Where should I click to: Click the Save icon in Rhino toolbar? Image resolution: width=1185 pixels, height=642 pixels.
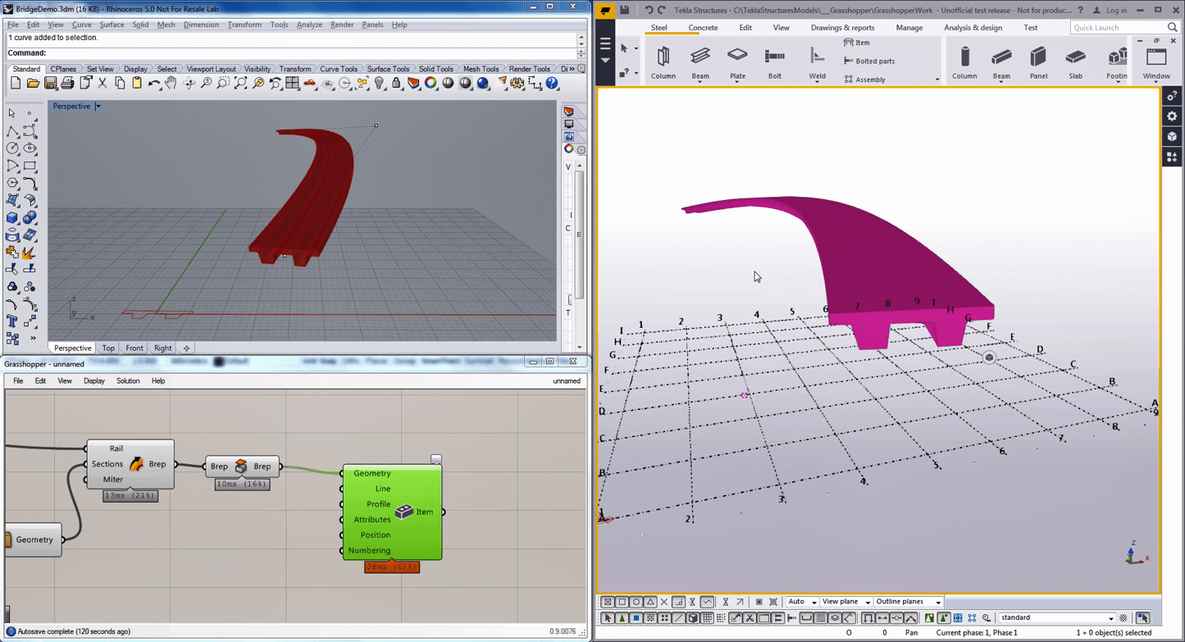pos(50,83)
